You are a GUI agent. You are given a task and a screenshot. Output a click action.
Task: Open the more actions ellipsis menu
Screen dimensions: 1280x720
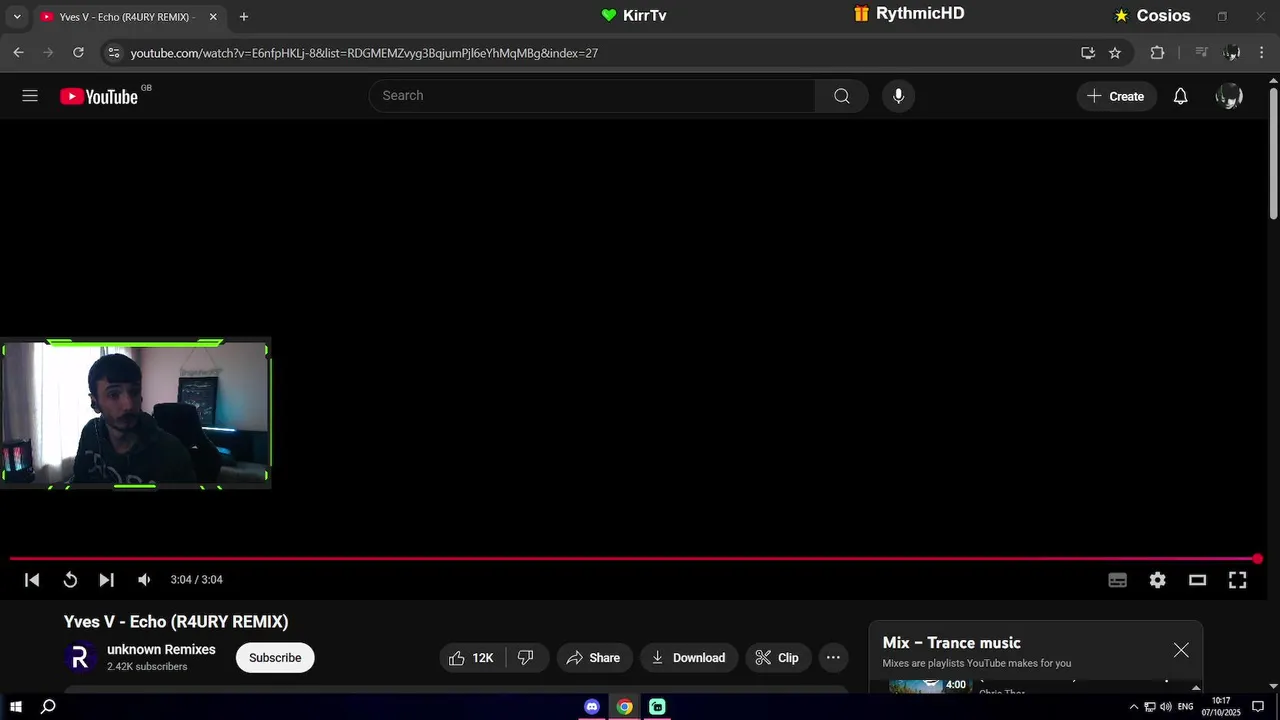tap(833, 657)
